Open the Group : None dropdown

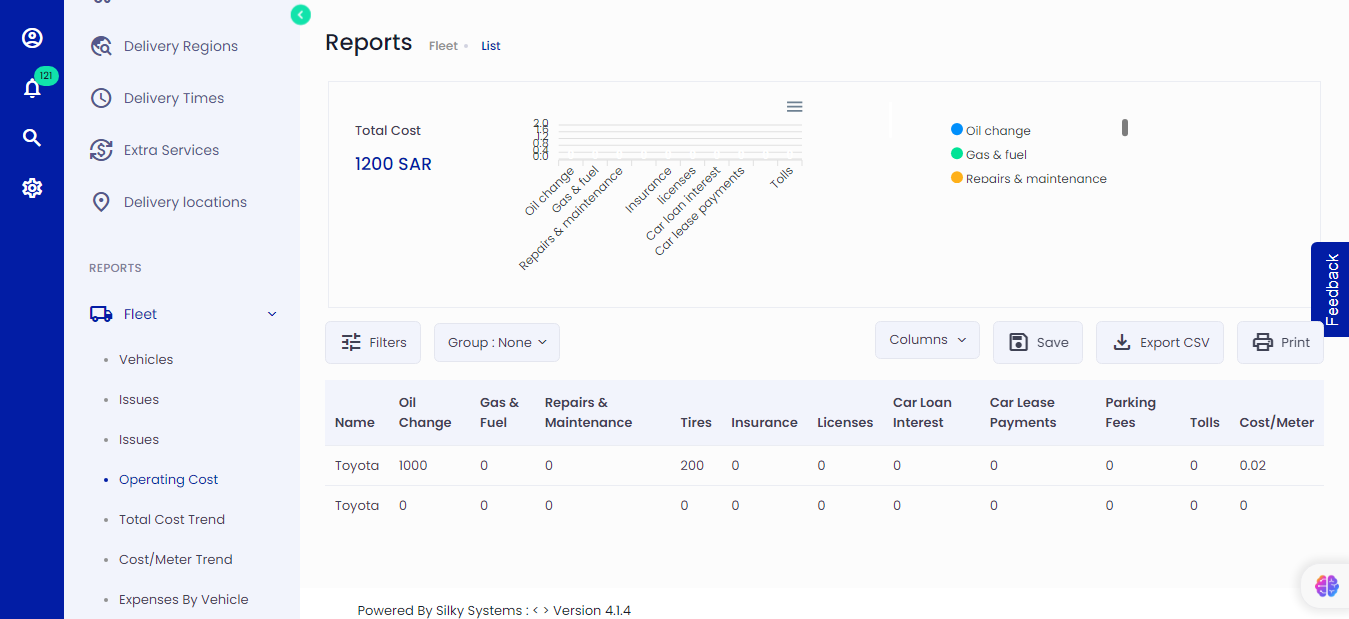496,341
